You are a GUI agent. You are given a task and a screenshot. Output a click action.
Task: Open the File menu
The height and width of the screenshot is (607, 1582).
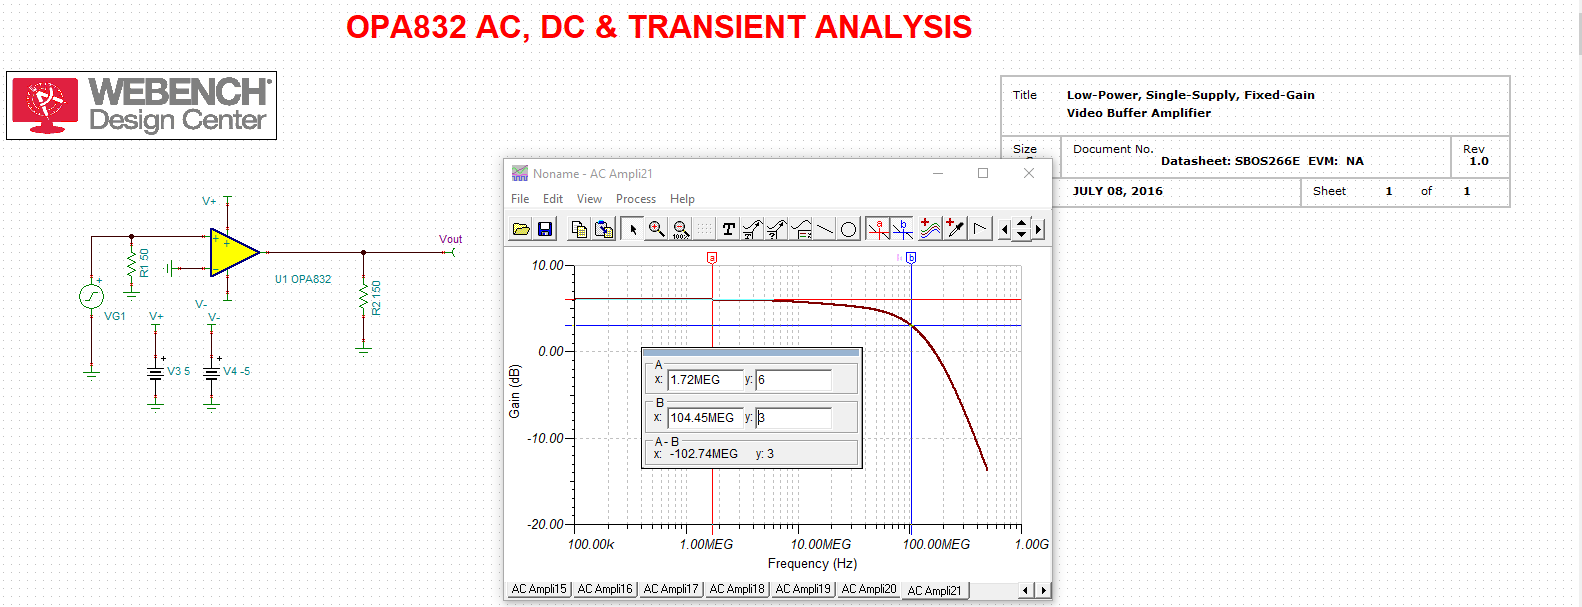point(520,199)
